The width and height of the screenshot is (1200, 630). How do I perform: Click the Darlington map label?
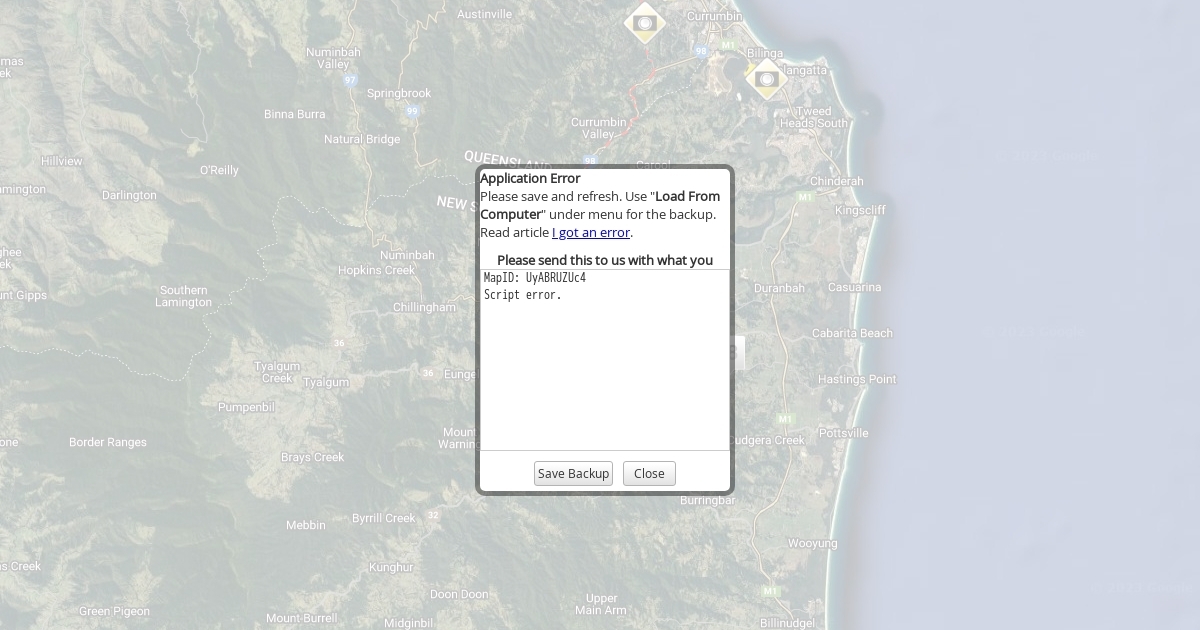tap(129, 195)
